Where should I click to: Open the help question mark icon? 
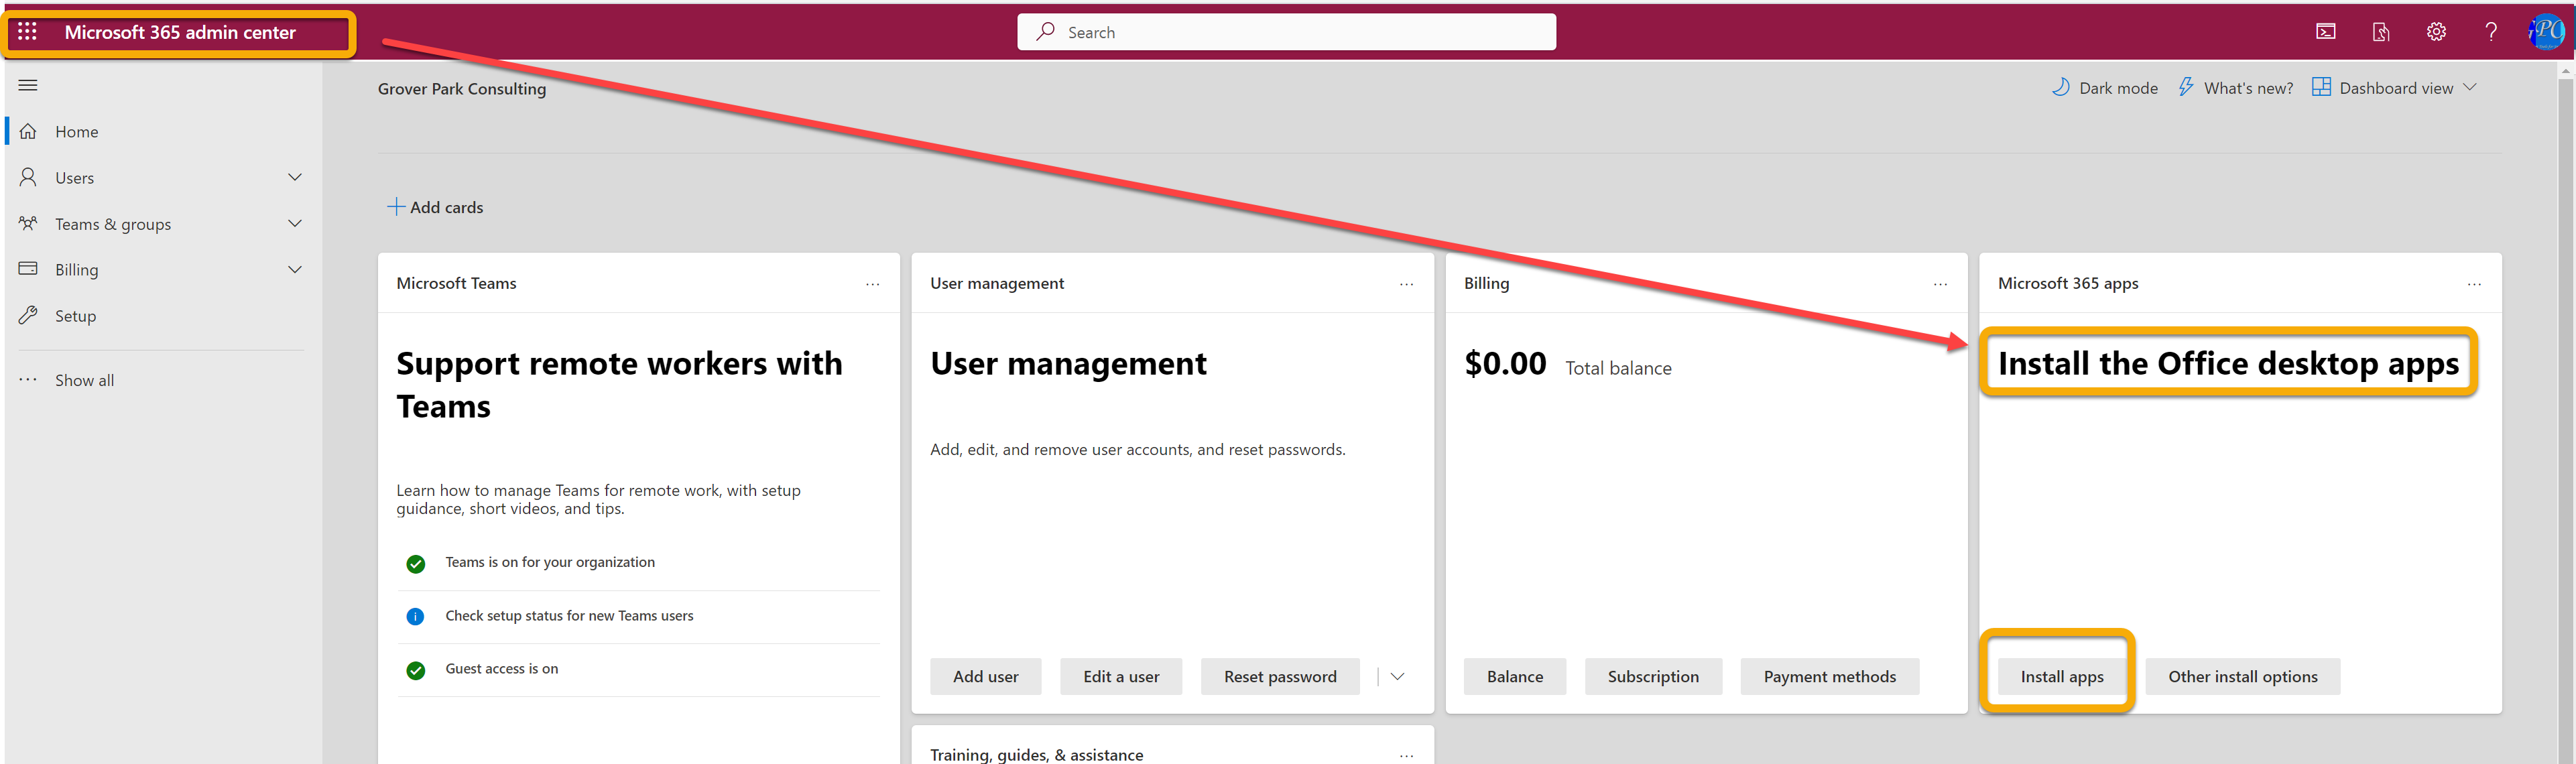(x=2490, y=32)
